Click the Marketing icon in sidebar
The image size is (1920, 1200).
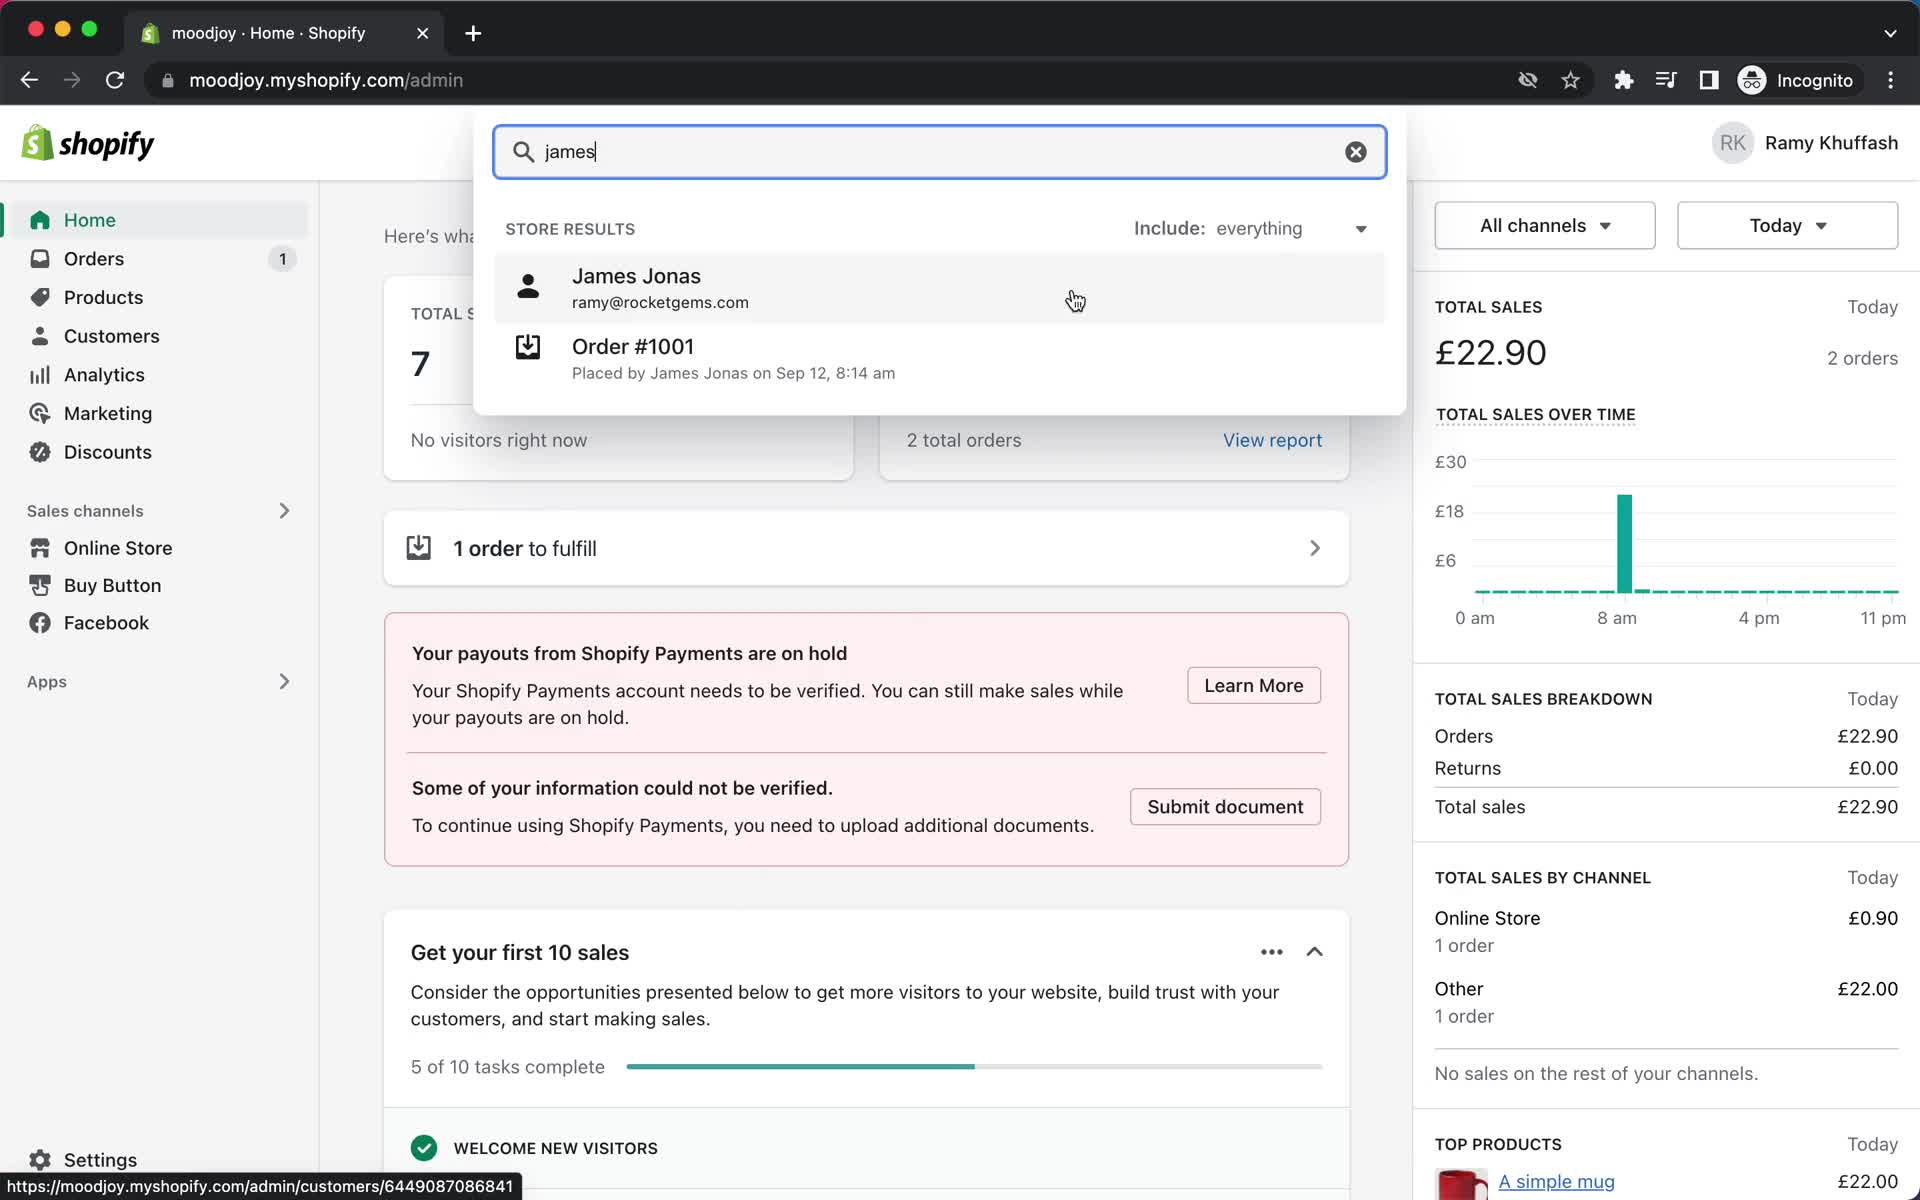tap(37, 412)
